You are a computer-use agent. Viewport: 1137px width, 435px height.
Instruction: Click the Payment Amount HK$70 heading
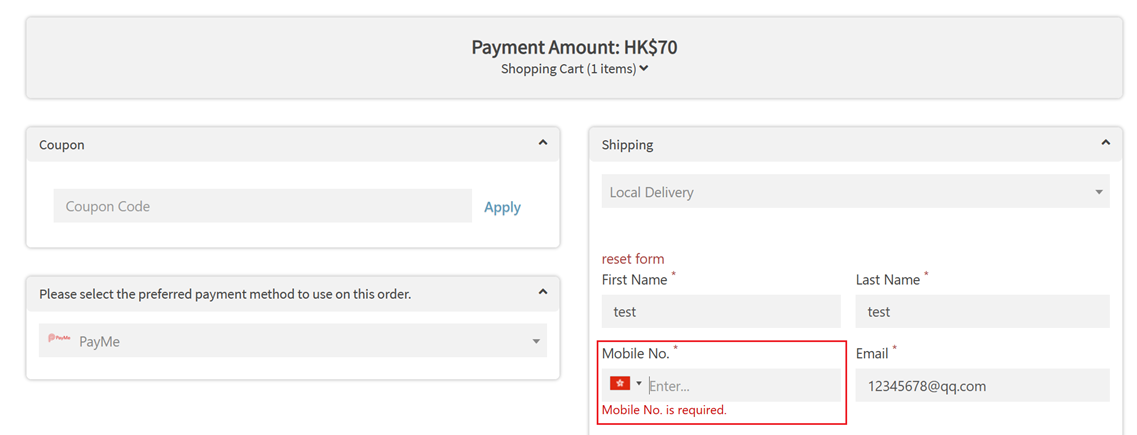pyautogui.click(x=574, y=47)
